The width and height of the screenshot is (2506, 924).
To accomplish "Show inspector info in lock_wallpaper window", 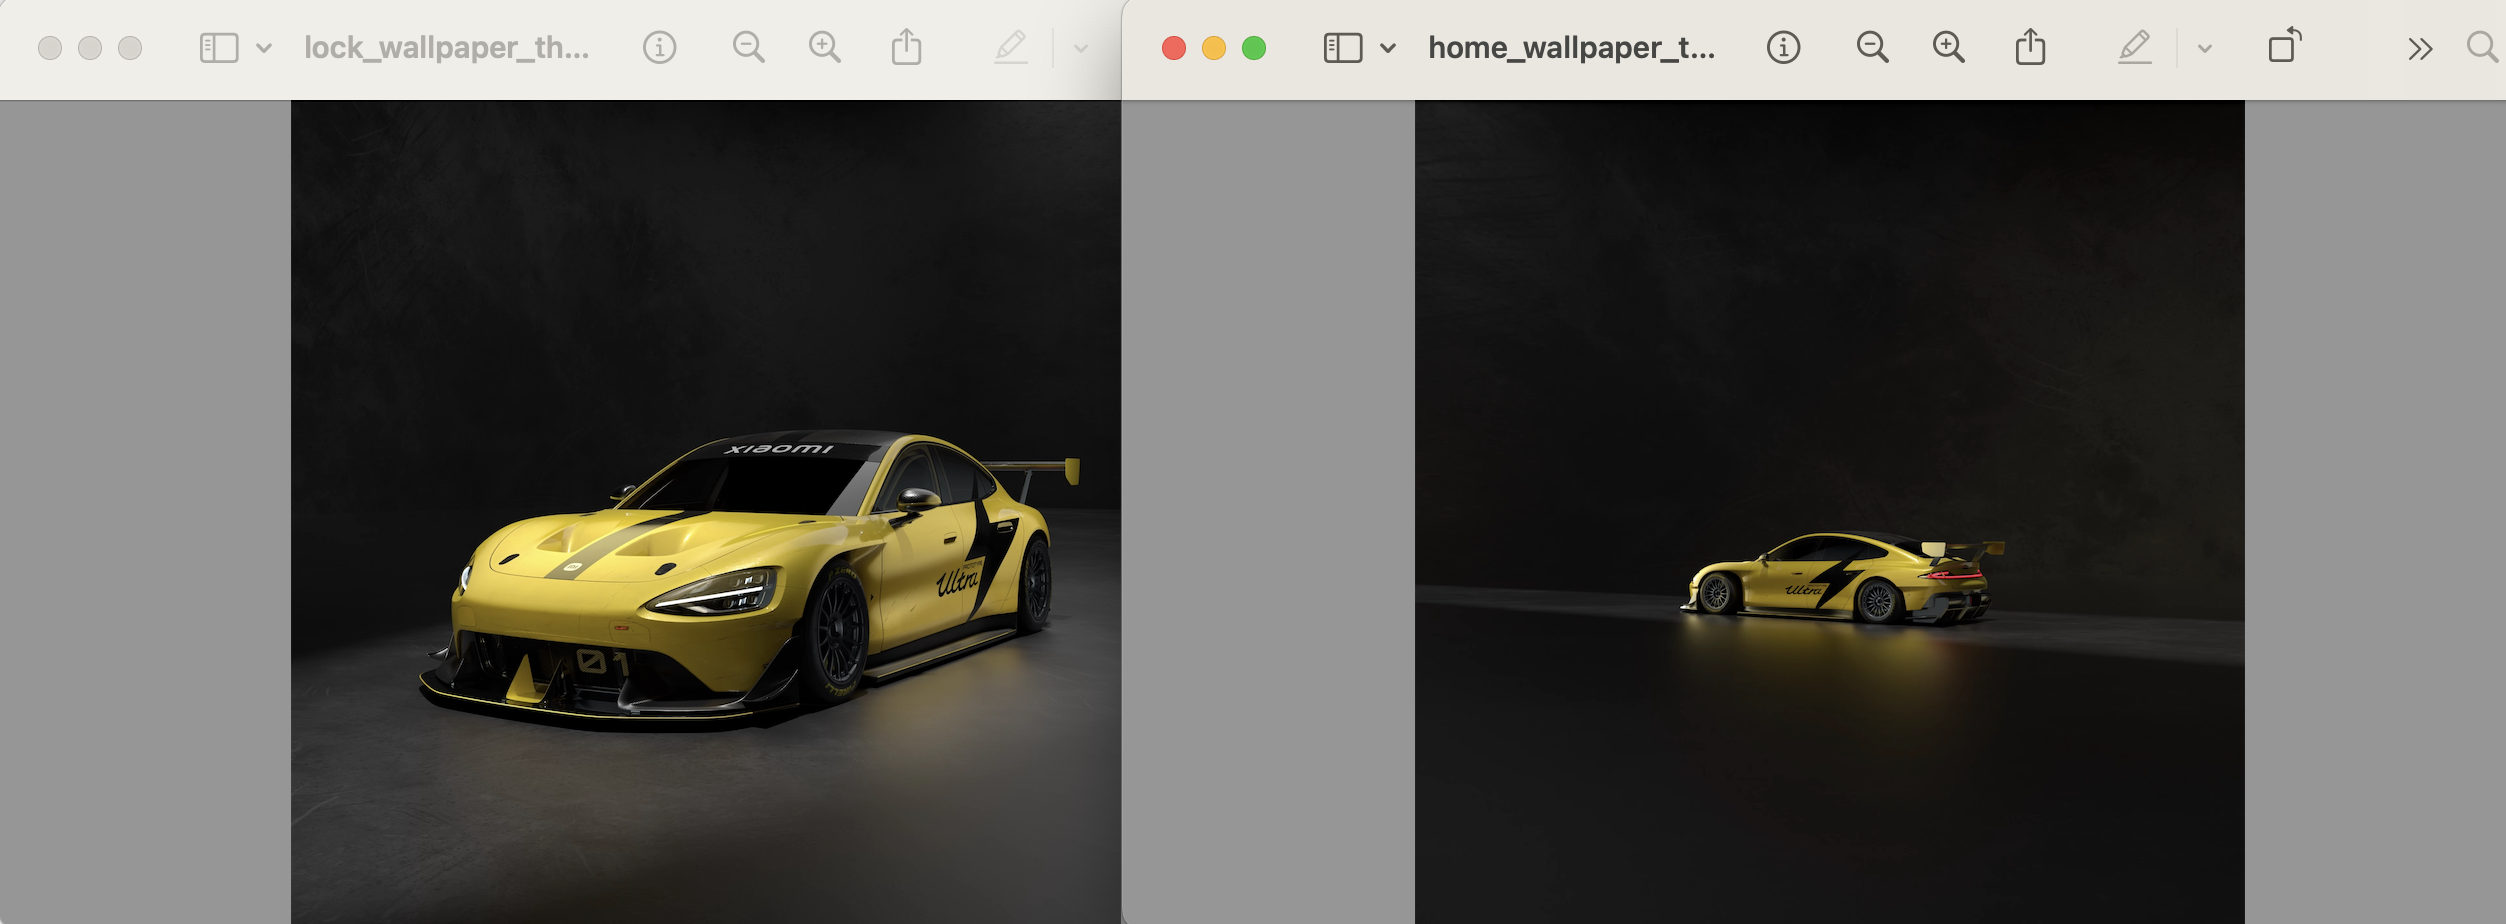I will [x=659, y=48].
